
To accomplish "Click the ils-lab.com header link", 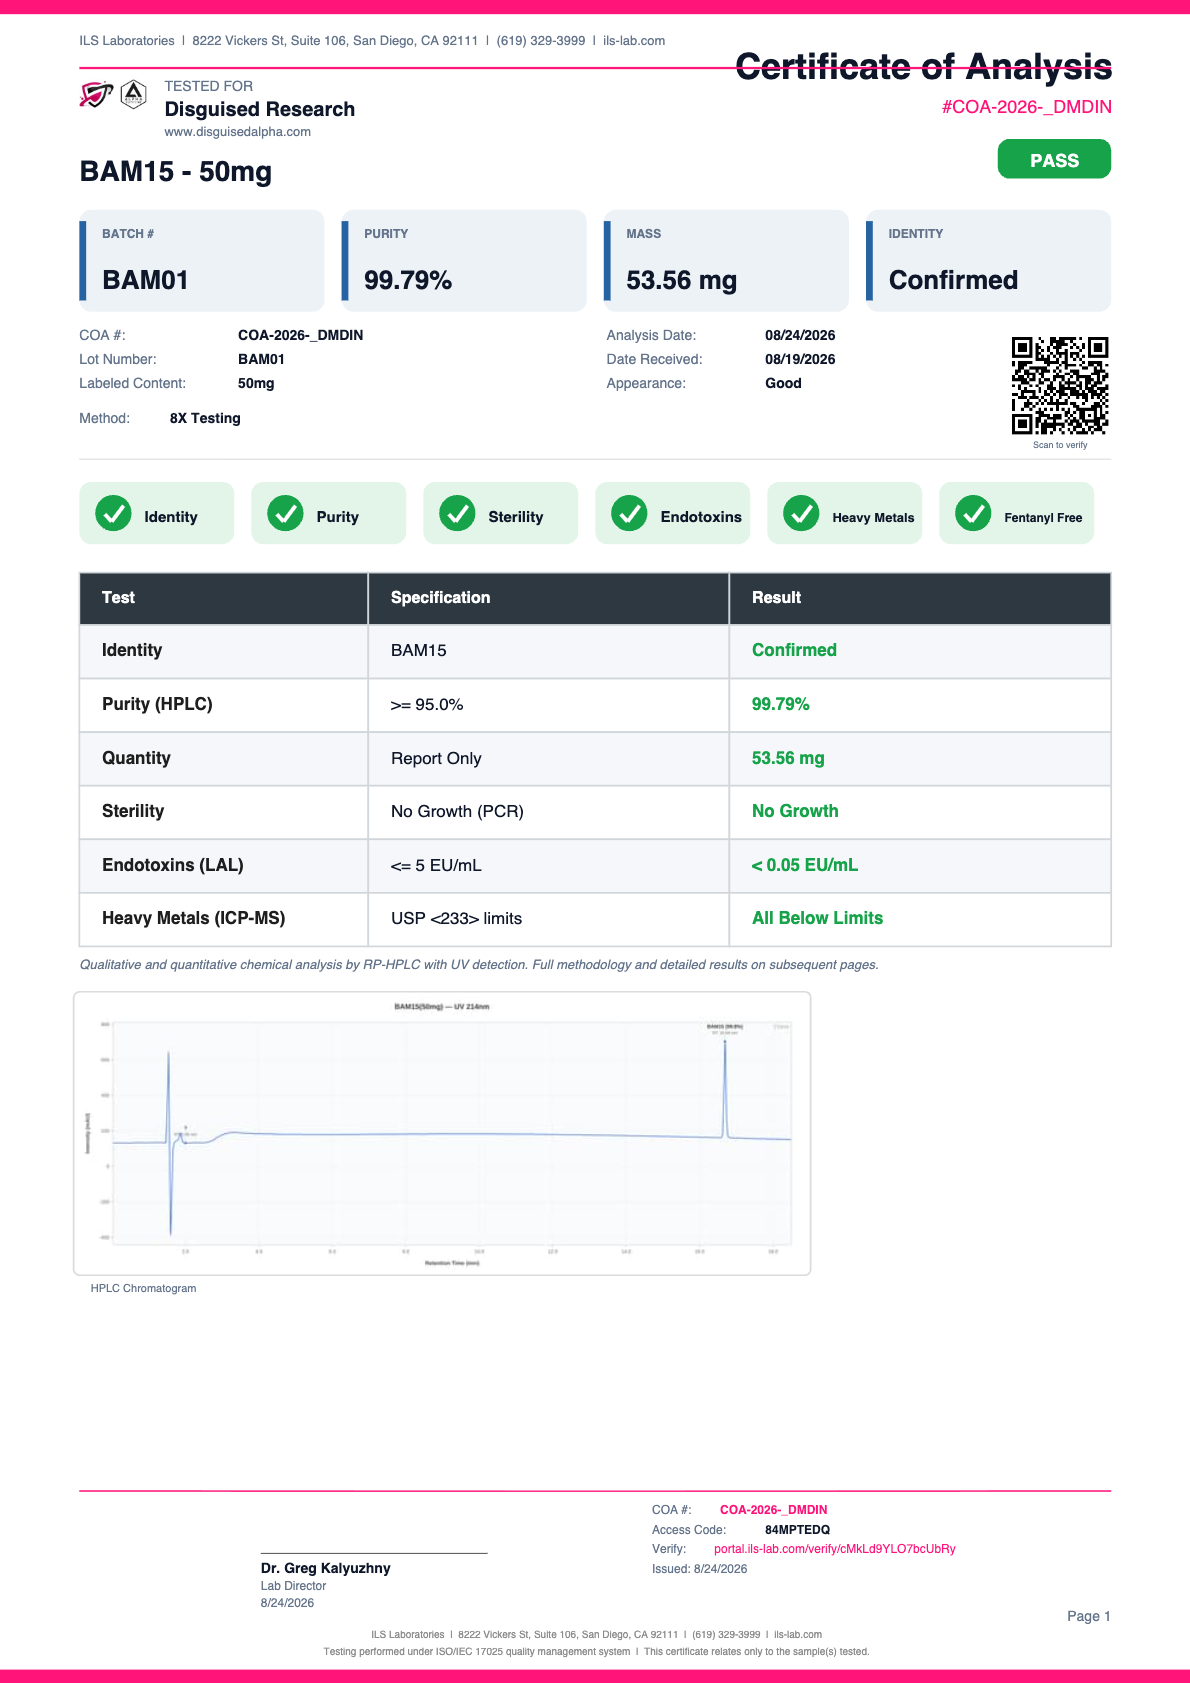I will (x=634, y=41).
